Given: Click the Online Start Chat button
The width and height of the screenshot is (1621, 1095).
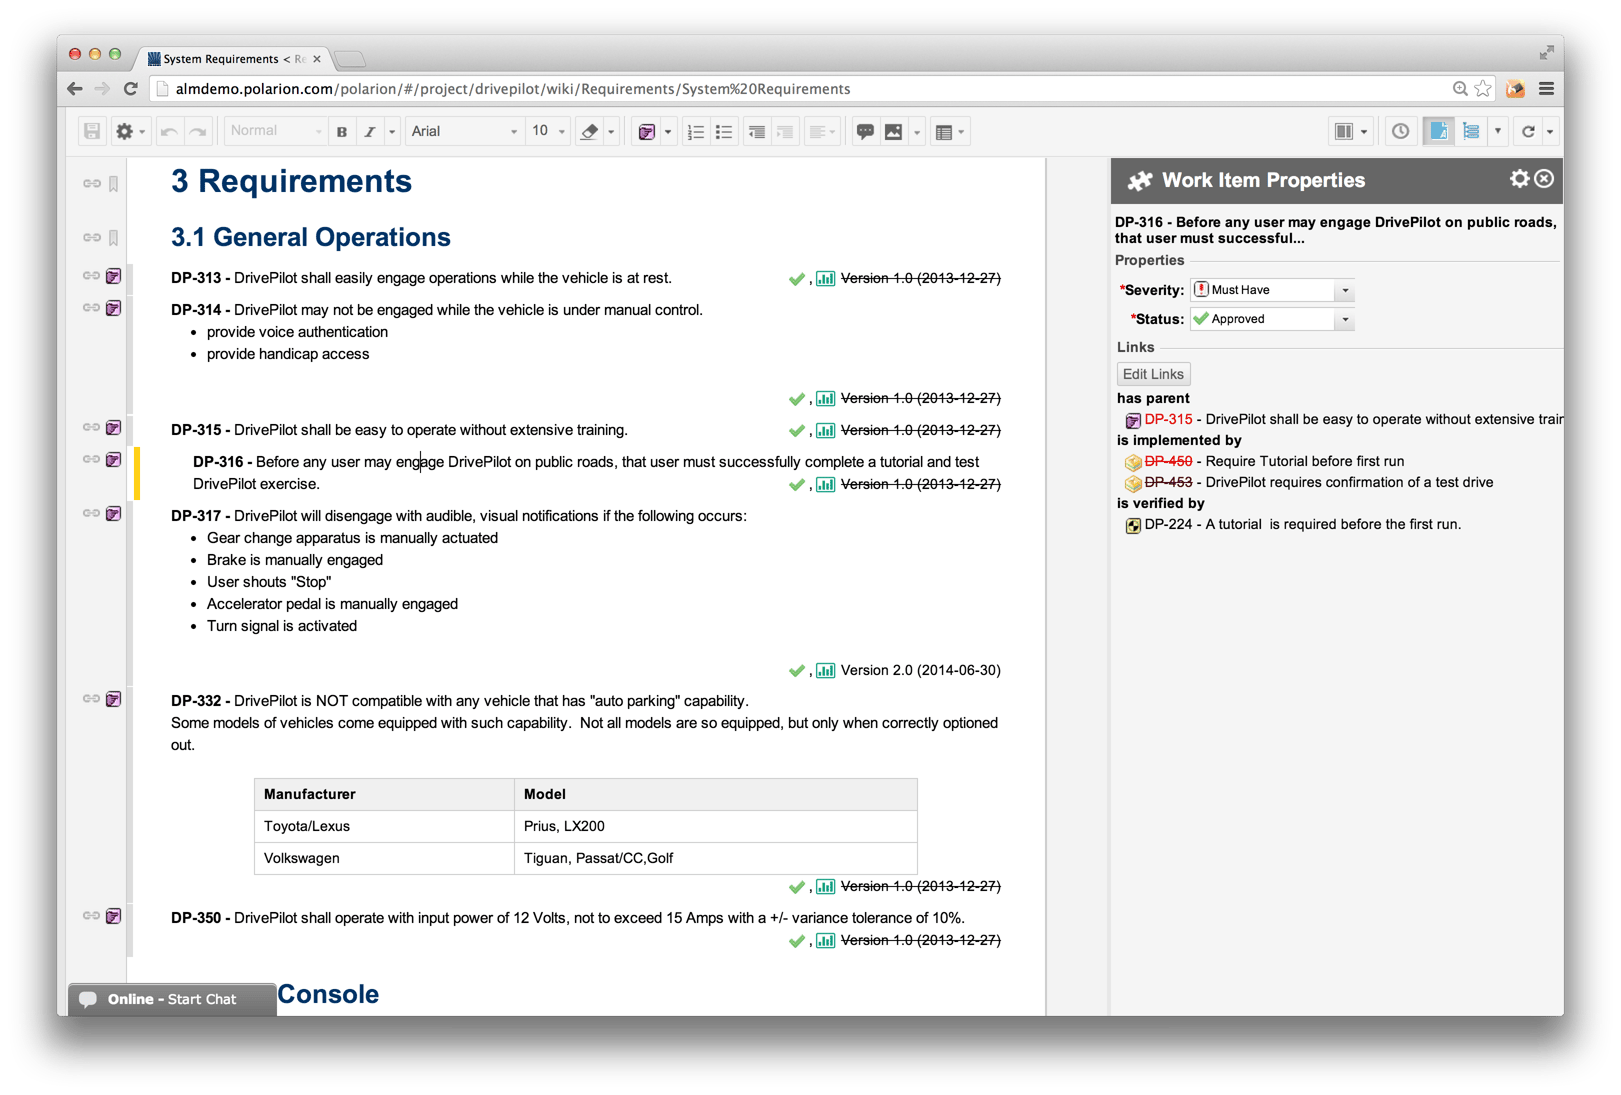Looking at the screenshot, I should coord(170,999).
